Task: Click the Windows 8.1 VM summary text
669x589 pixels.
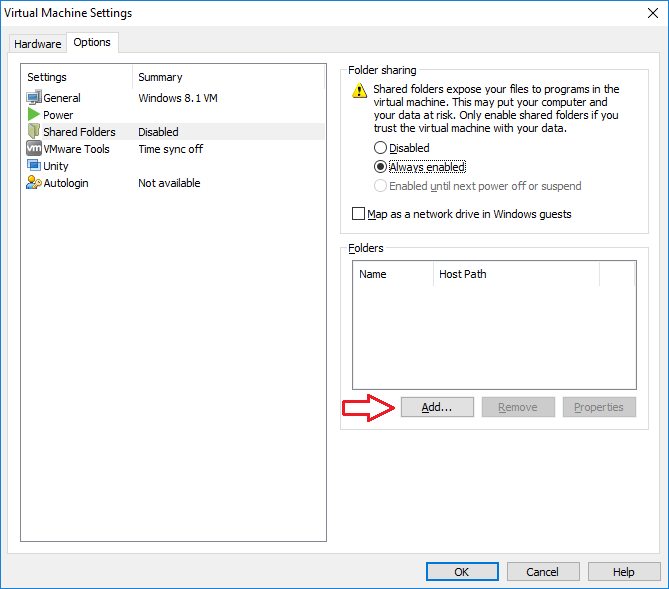Action: 178,98
